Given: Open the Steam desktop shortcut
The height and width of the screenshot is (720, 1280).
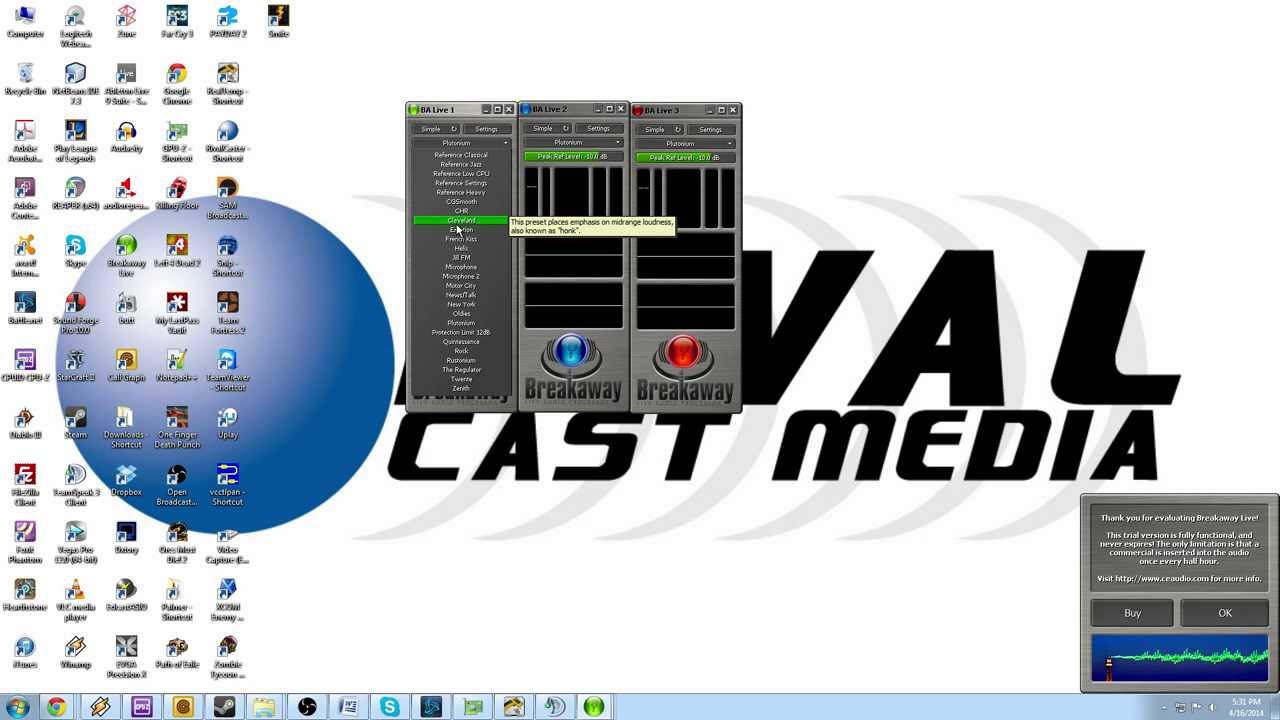Looking at the screenshot, I should pyautogui.click(x=75, y=422).
